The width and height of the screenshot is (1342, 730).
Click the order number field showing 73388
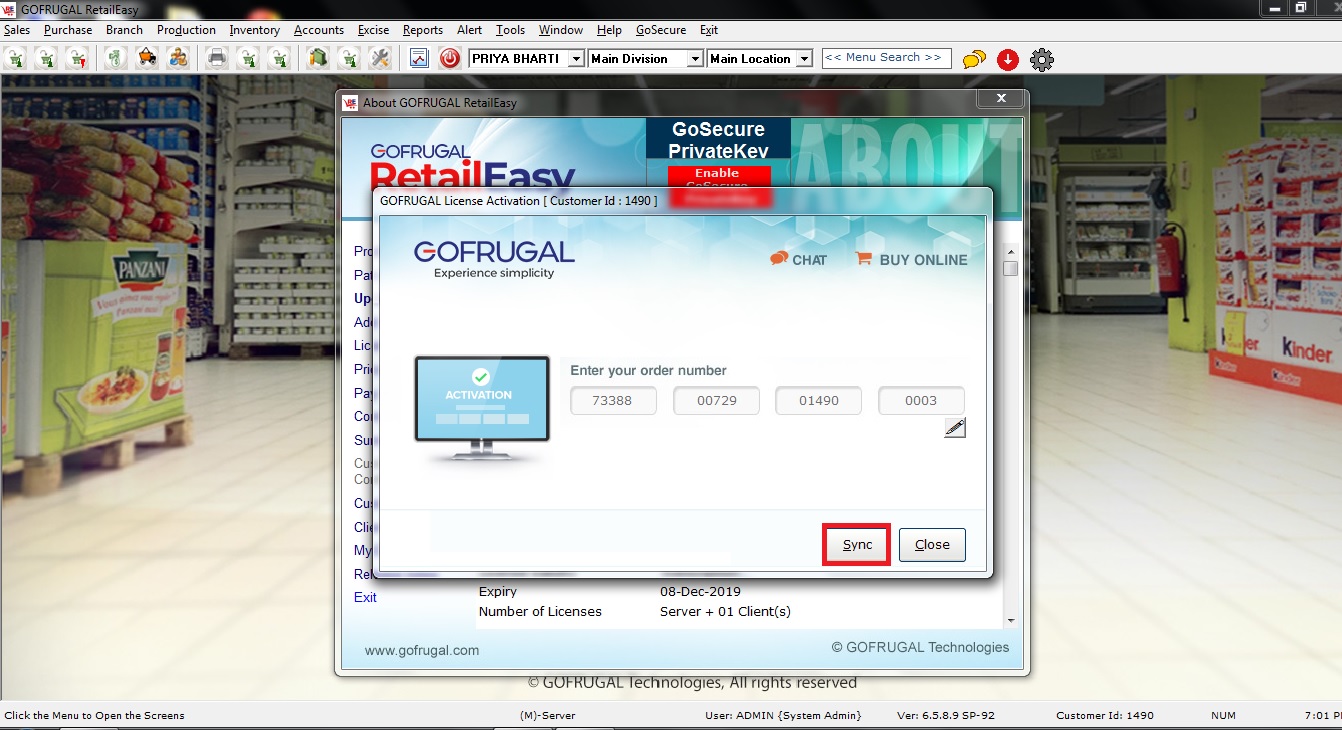tap(614, 401)
